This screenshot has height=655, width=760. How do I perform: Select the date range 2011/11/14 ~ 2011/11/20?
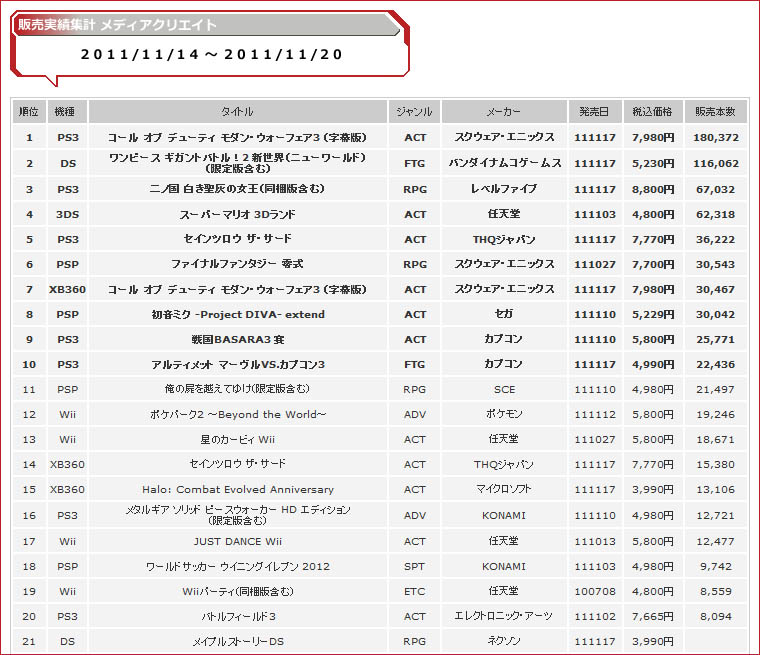click(211, 54)
